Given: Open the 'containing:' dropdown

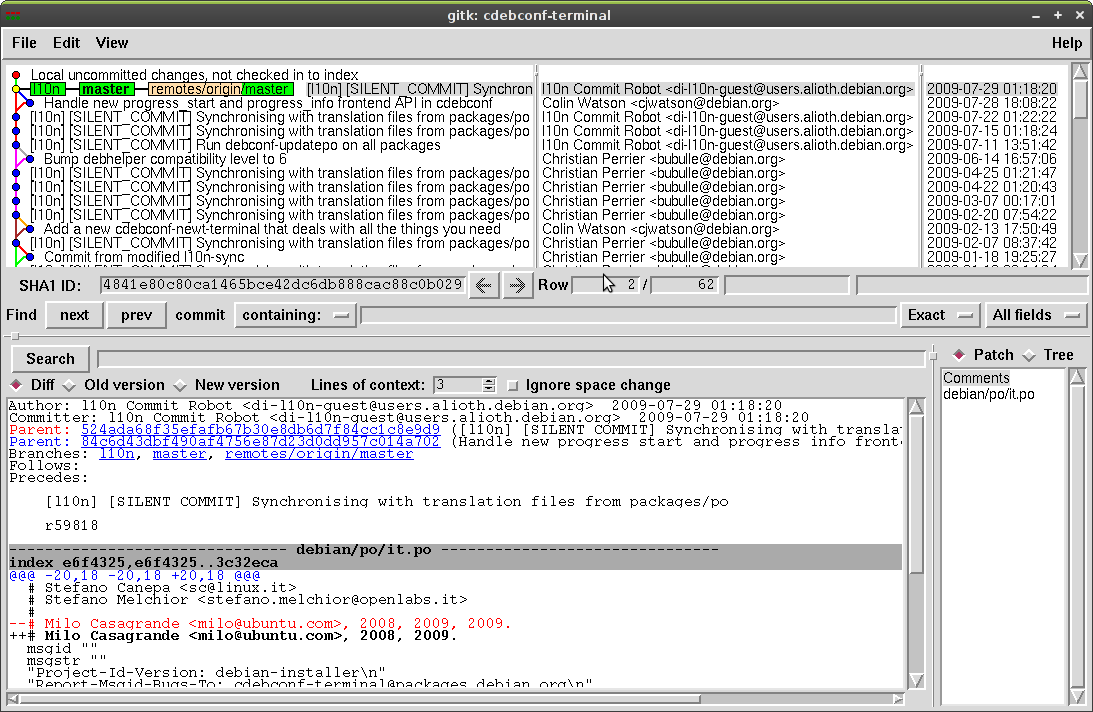Looking at the screenshot, I should point(295,315).
